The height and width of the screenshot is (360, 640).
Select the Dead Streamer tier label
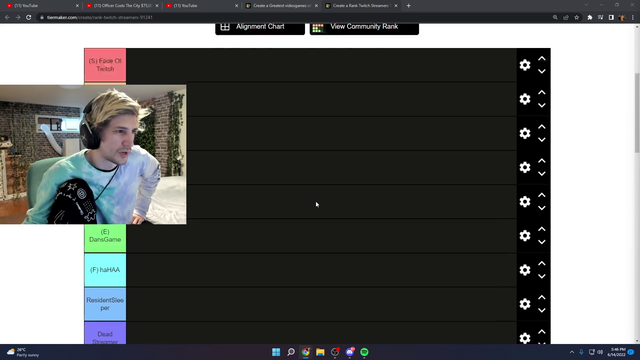(x=105, y=333)
